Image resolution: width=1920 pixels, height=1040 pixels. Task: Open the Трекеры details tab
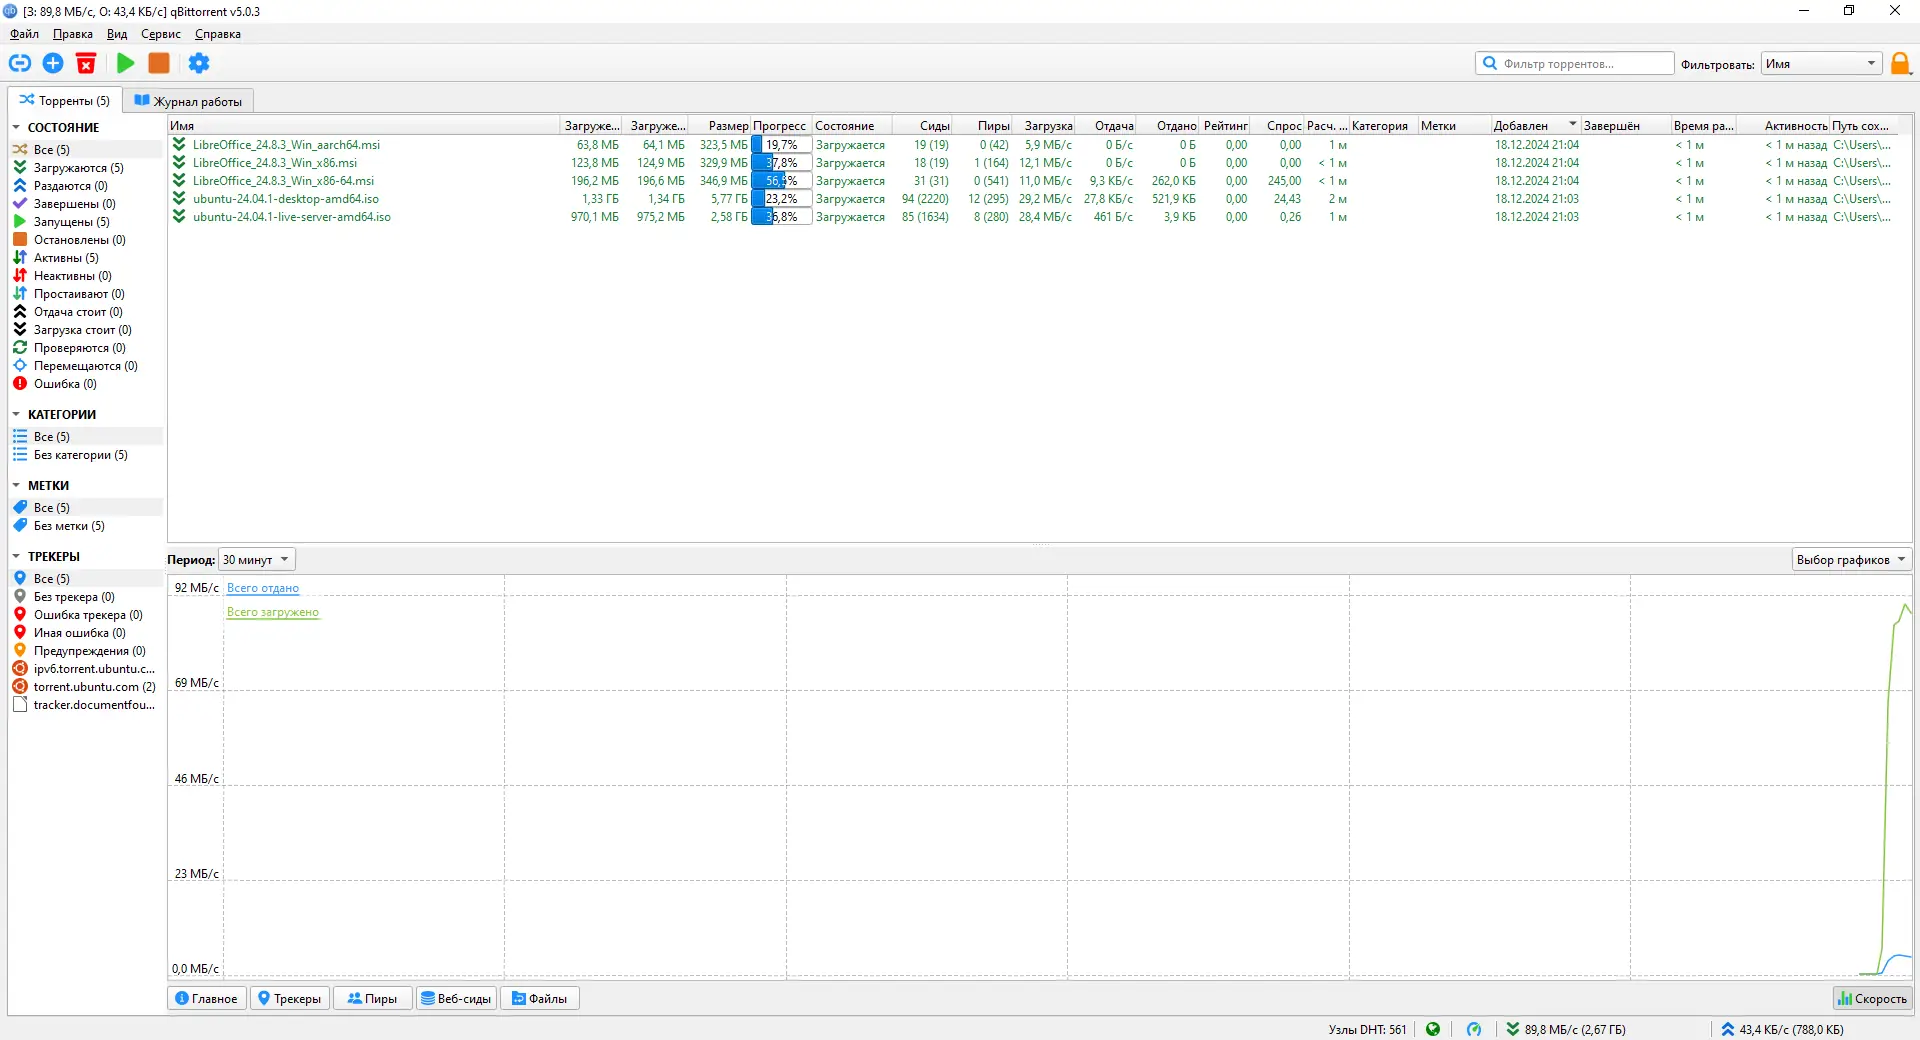pyautogui.click(x=289, y=998)
